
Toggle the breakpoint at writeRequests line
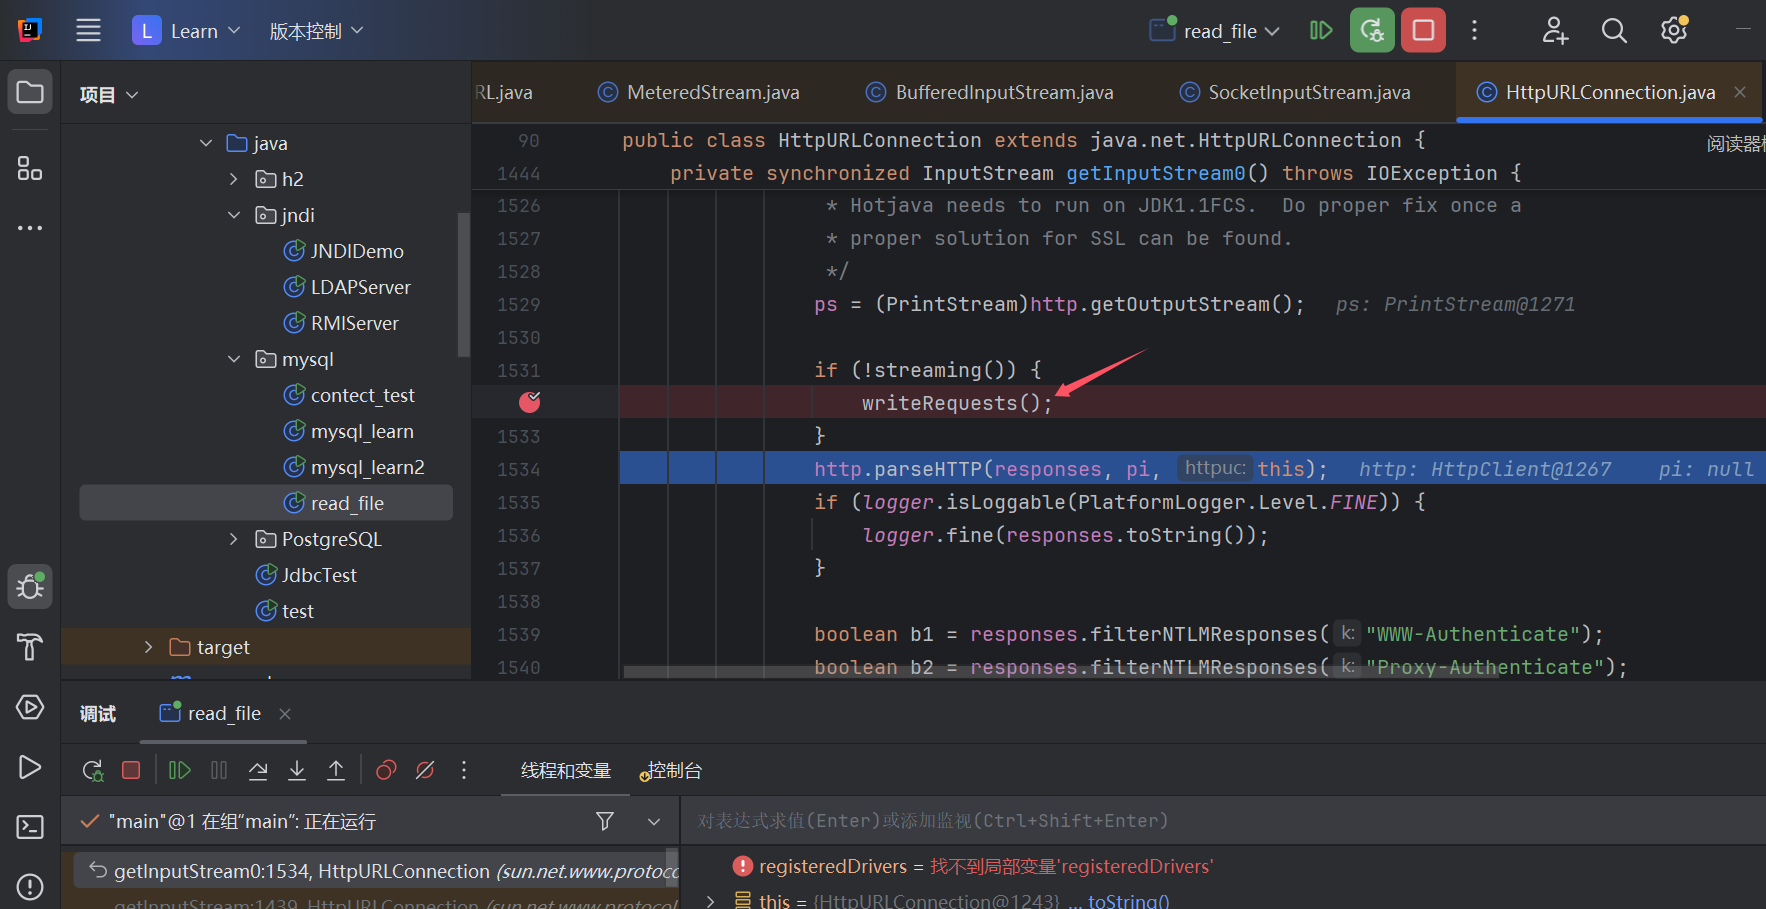(530, 402)
